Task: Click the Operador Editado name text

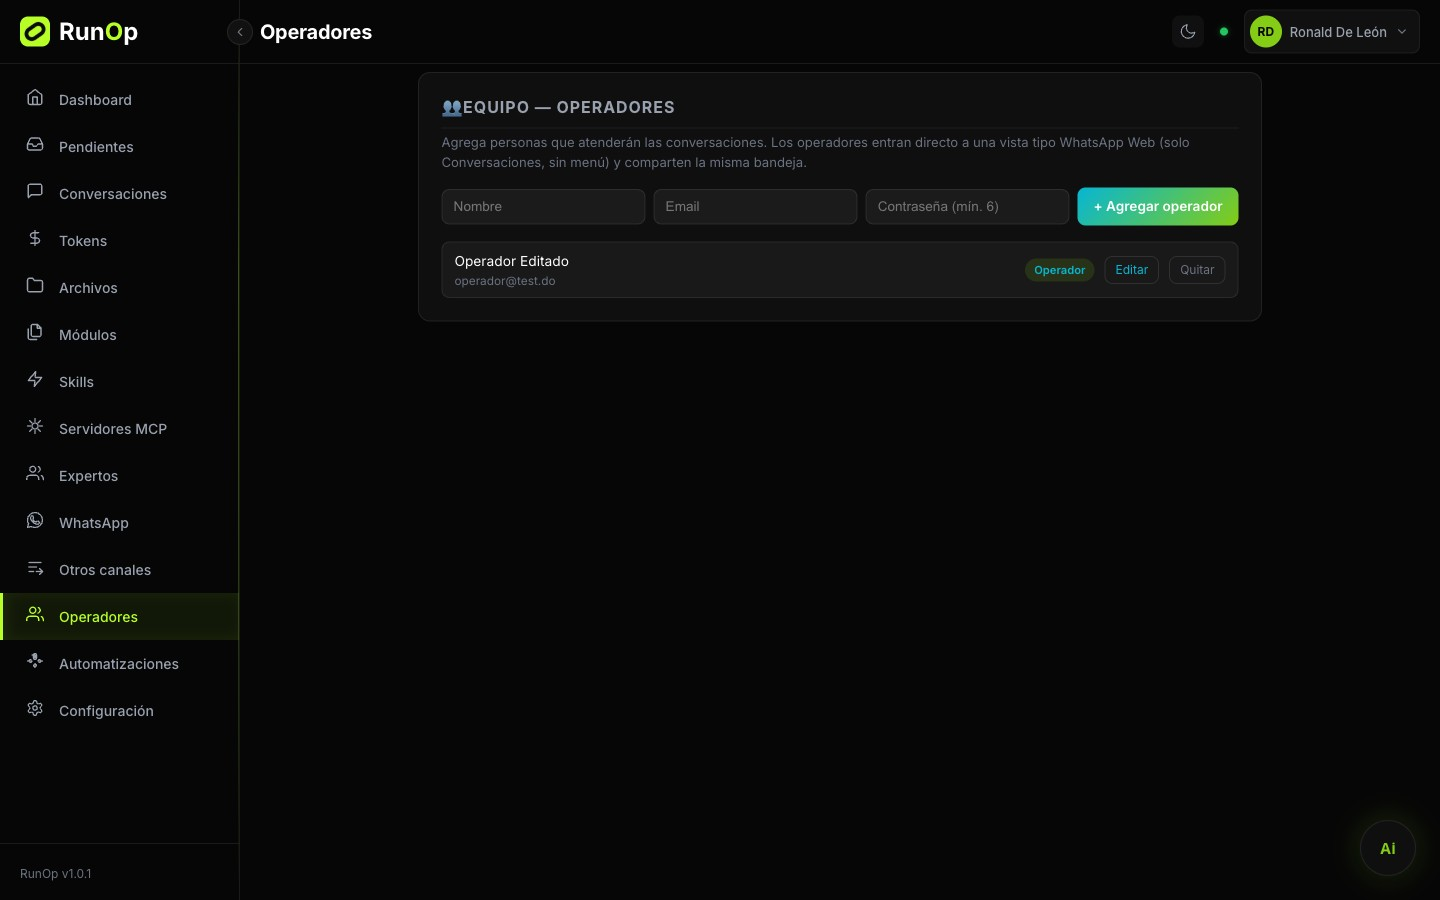Action: pyautogui.click(x=511, y=261)
